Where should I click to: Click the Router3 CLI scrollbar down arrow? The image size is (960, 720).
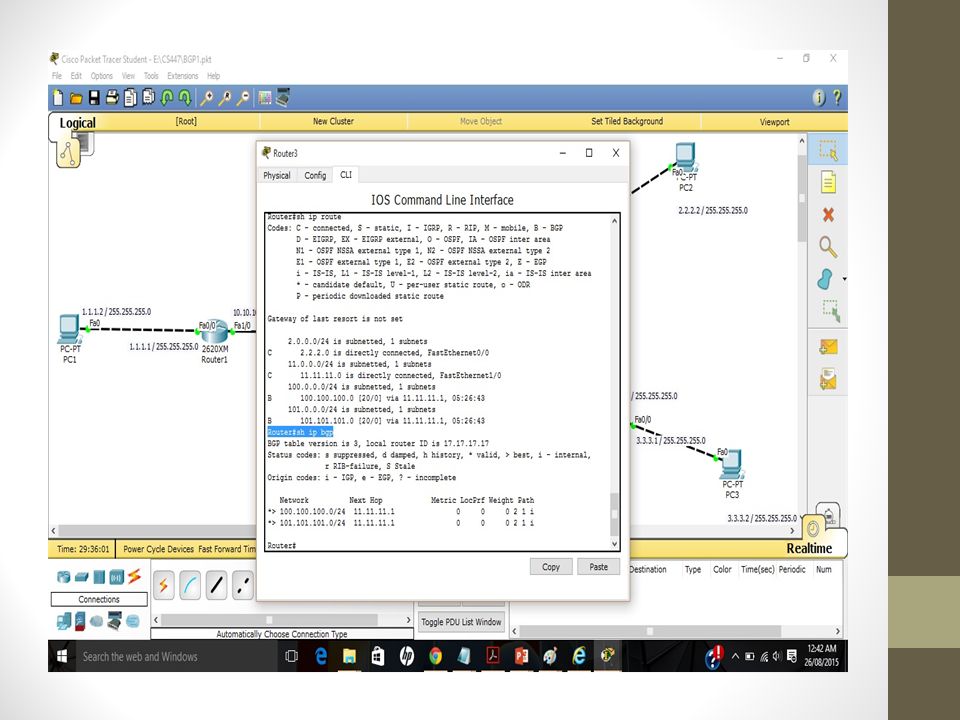[x=614, y=544]
